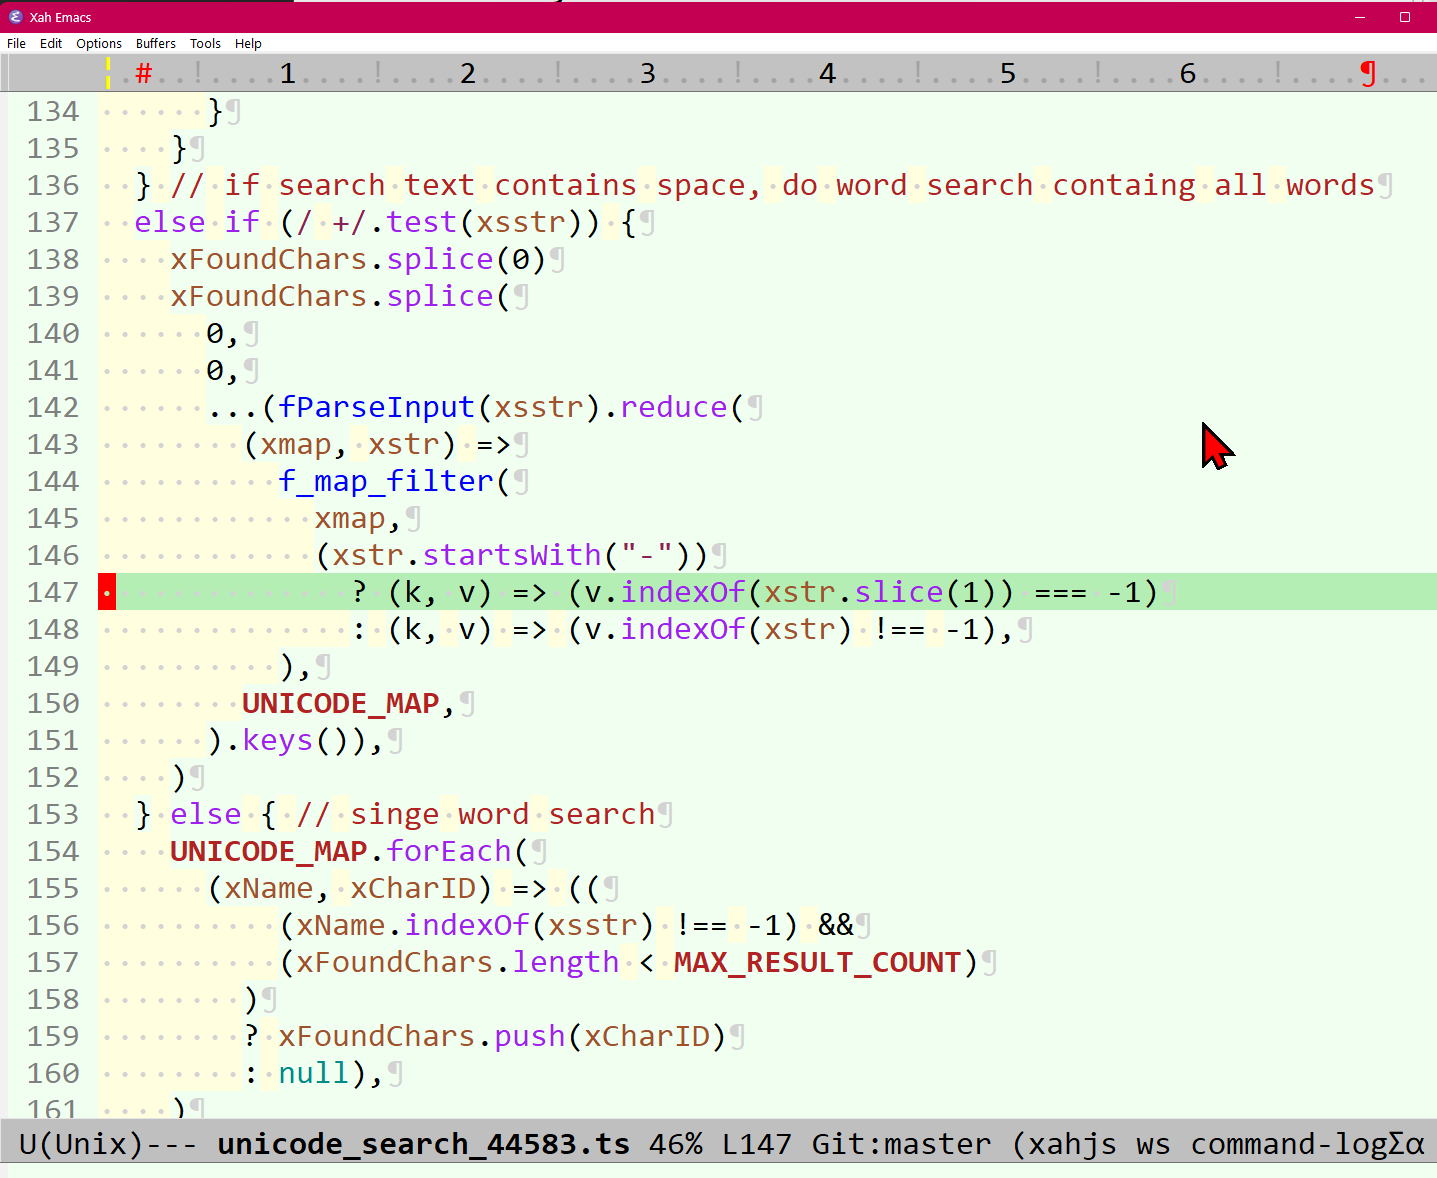Open the Options menu
The width and height of the screenshot is (1437, 1178).
point(98,43)
